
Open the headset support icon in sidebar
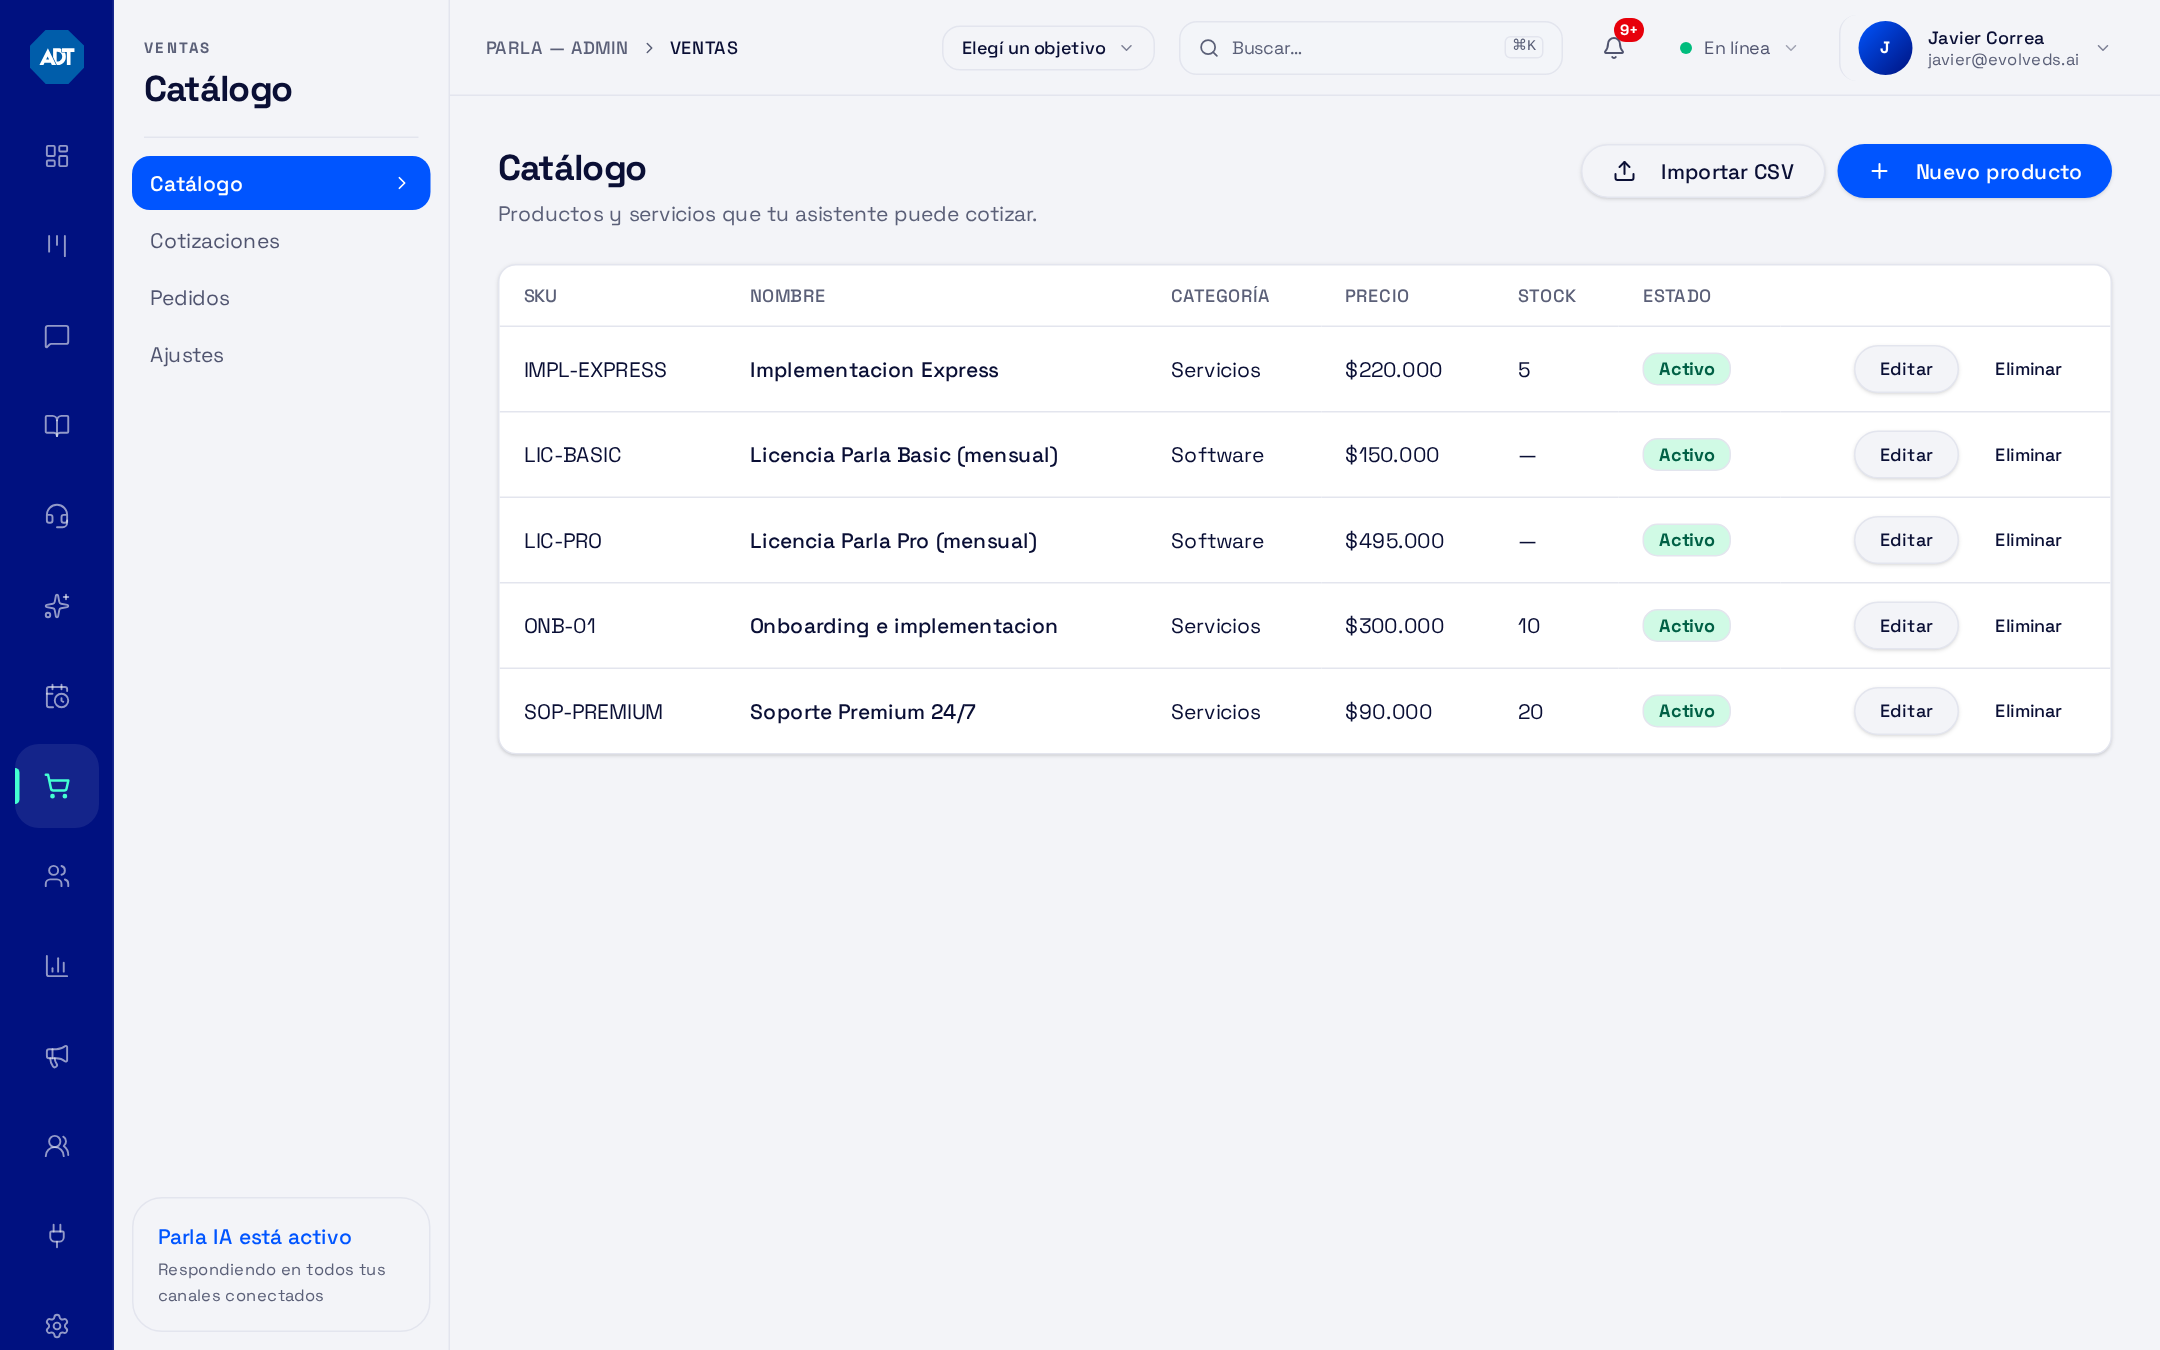pyautogui.click(x=57, y=516)
